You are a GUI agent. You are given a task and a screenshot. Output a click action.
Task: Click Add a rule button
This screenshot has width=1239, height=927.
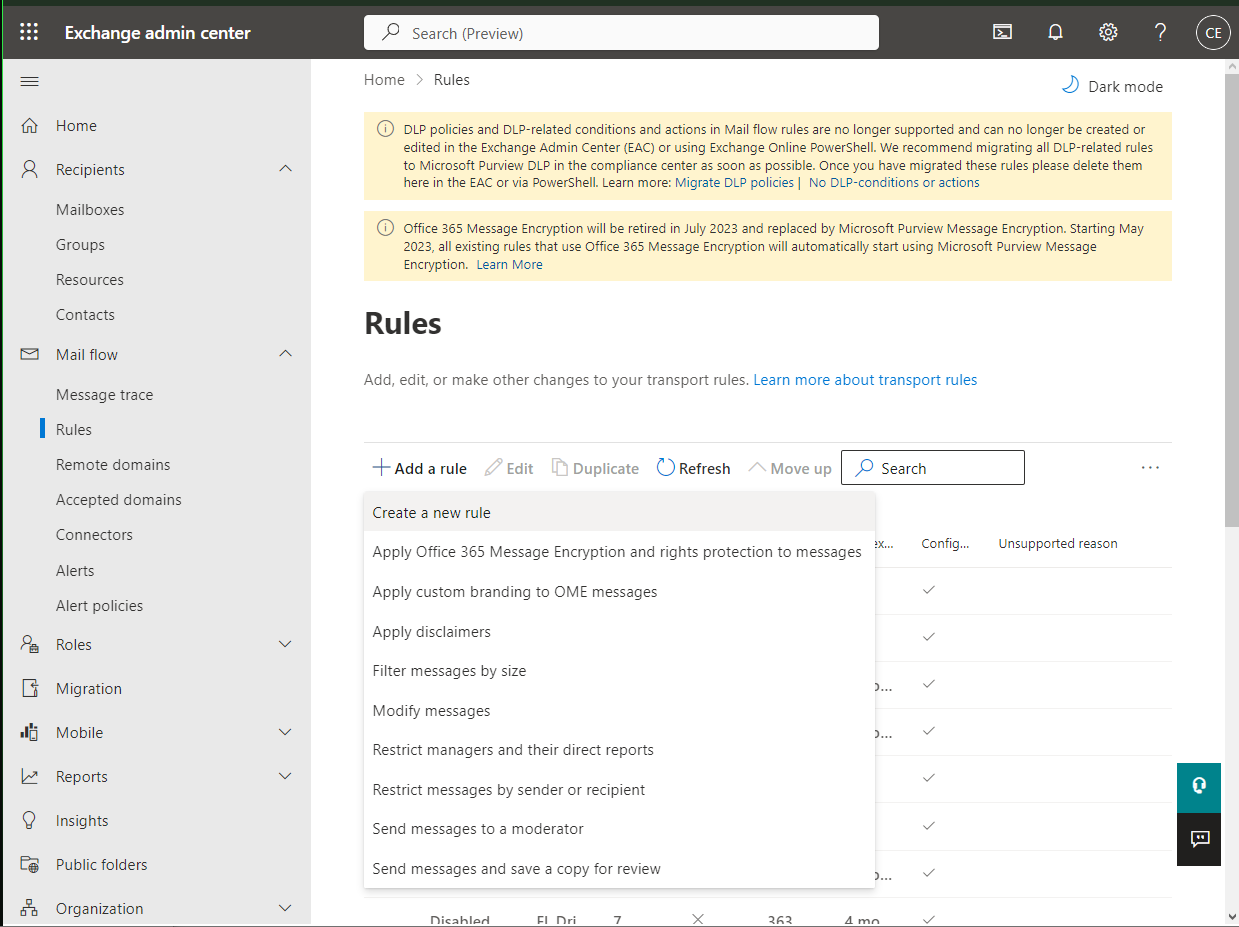pos(420,468)
